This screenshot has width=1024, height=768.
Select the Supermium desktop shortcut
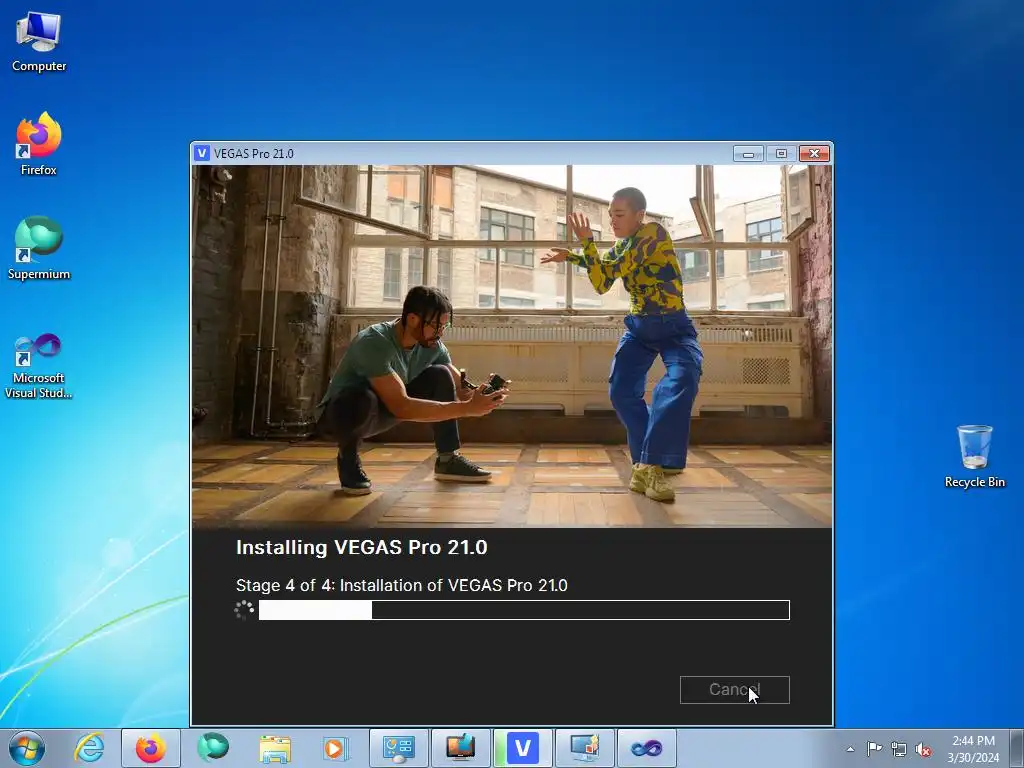[39, 248]
